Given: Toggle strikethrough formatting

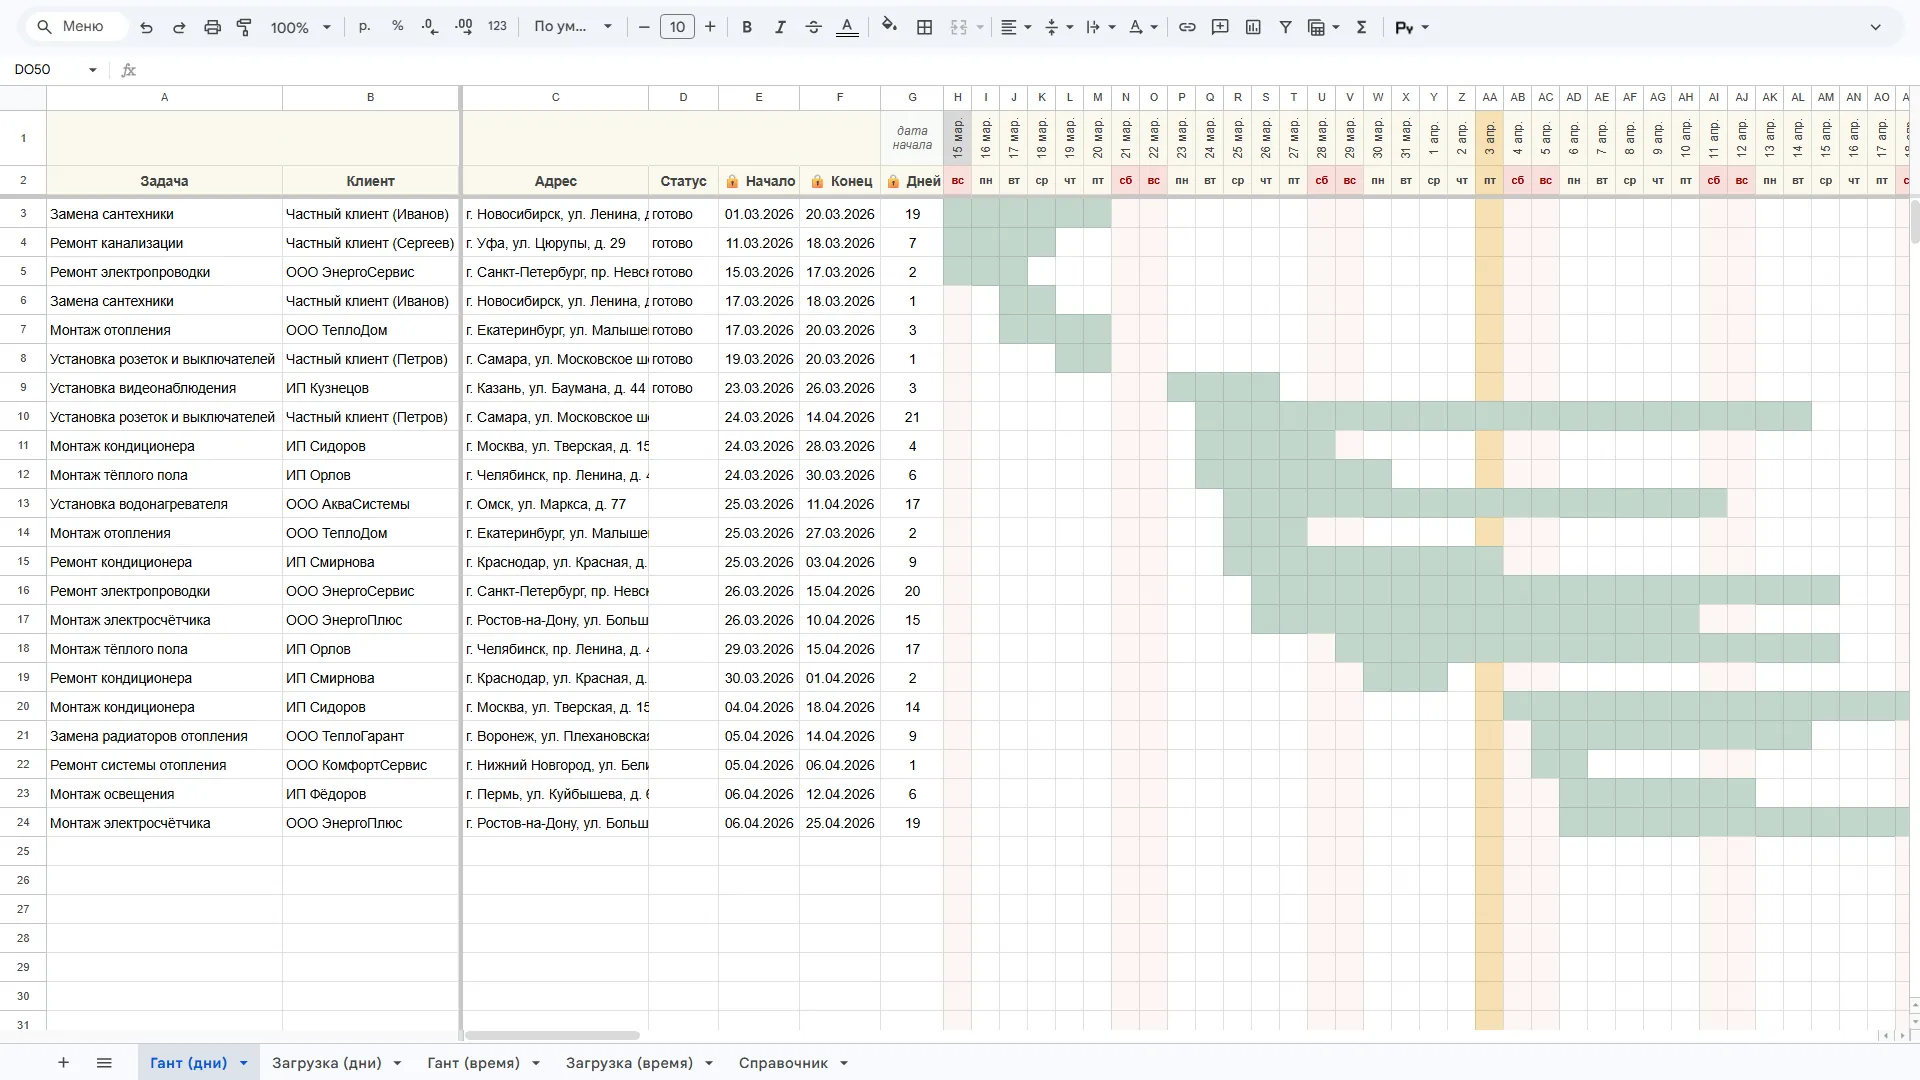Looking at the screenshot, I should point(813,27).
